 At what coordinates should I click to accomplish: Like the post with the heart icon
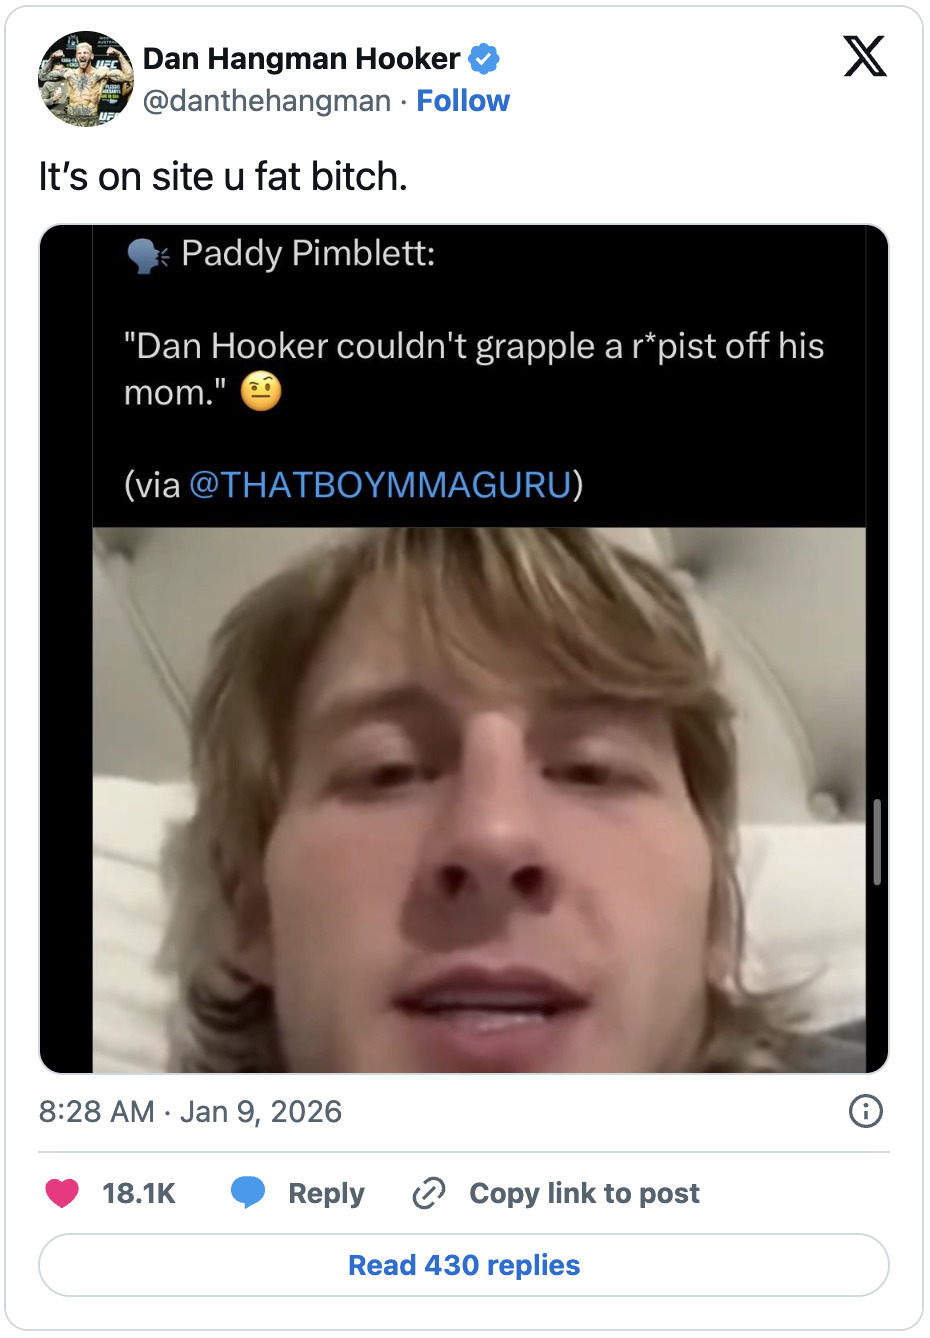pyautogui.click(x=62, y=1193)
